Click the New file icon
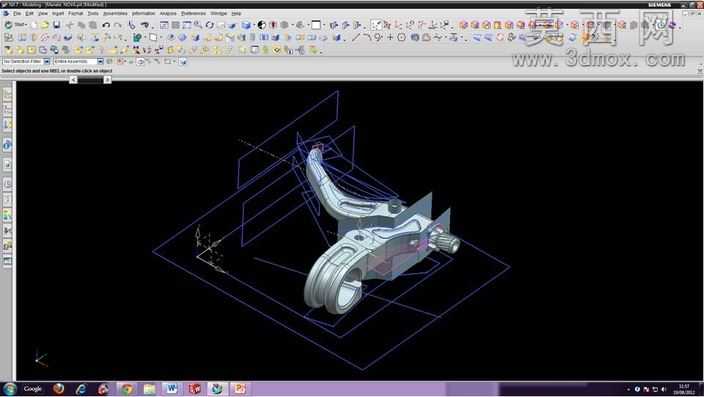The image size is (704, 397). pyautogui.click(x=34, y=25)
